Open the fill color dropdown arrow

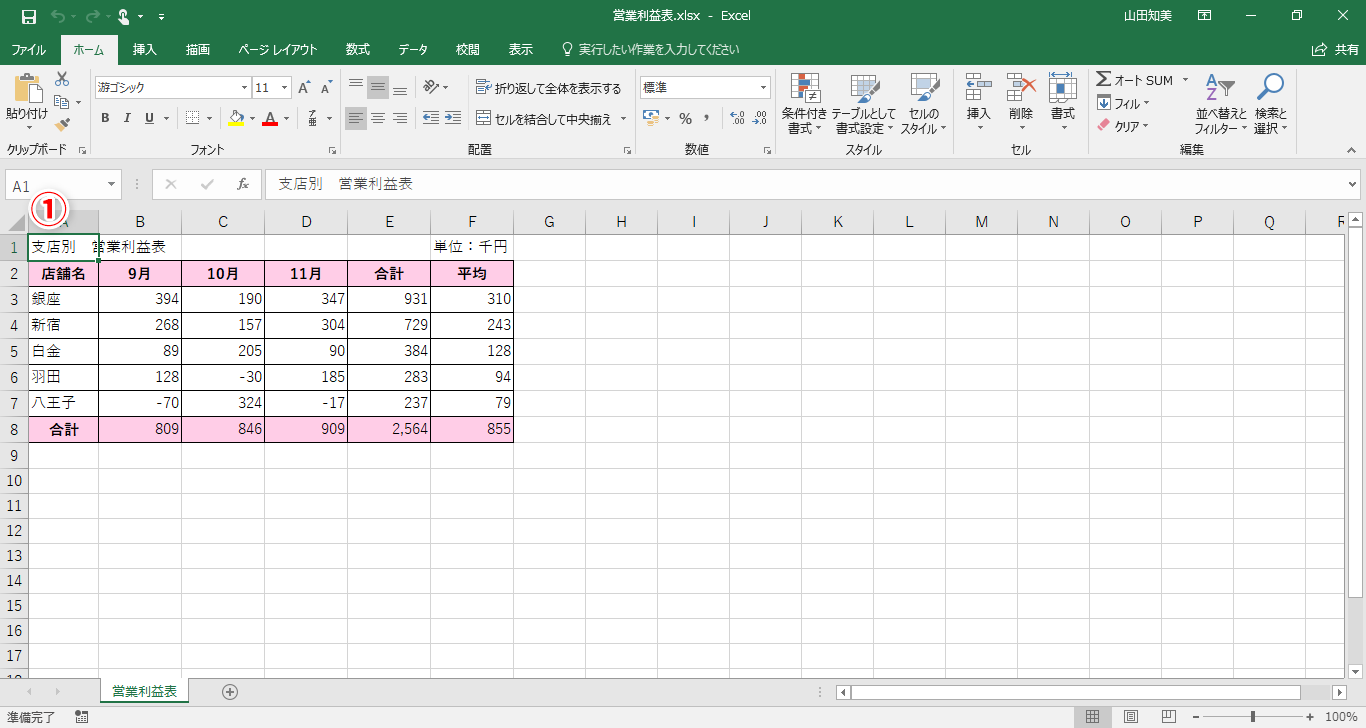252,118
